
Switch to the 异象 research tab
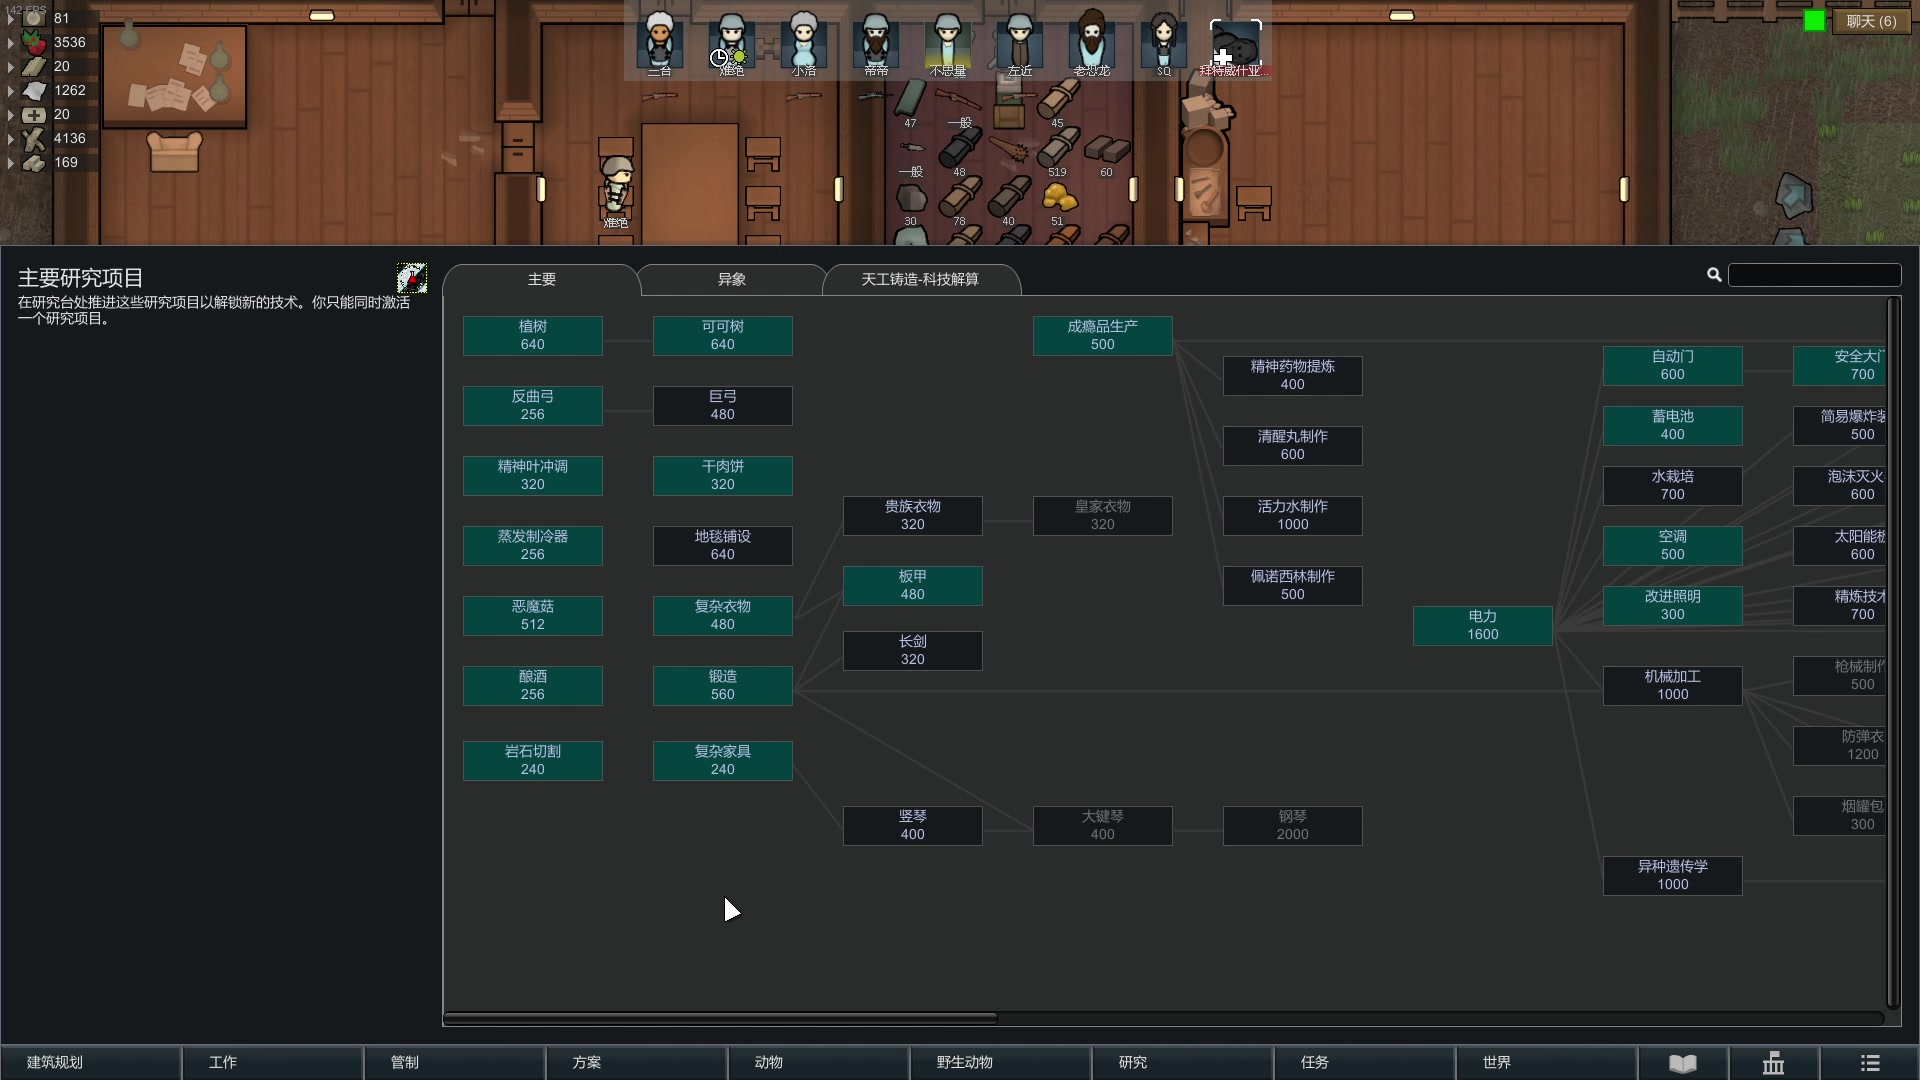click(x=731, y=280)
